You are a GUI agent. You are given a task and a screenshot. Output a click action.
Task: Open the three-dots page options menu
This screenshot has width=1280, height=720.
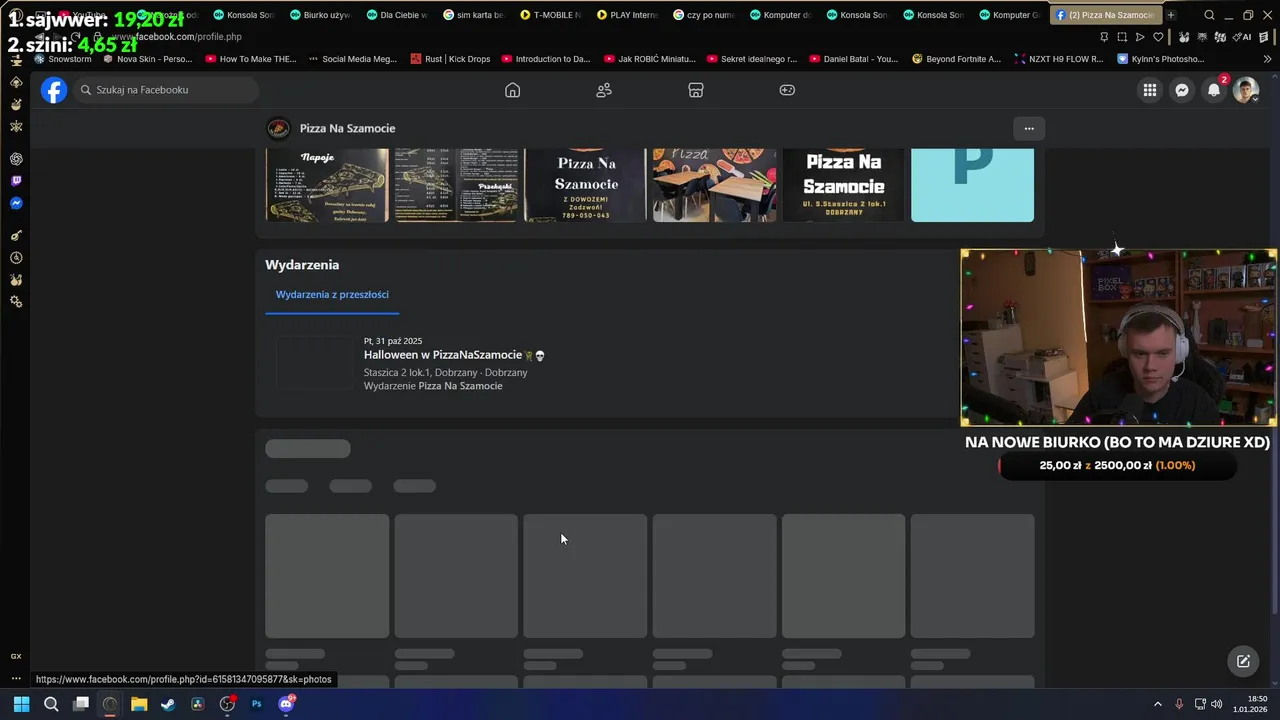click(1029, 128)
